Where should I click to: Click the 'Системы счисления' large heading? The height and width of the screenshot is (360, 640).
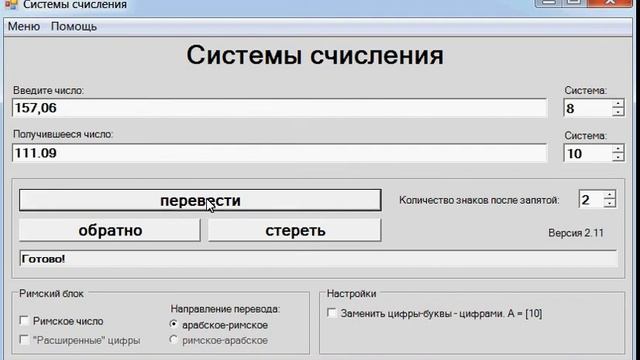[x=315, y=56]
